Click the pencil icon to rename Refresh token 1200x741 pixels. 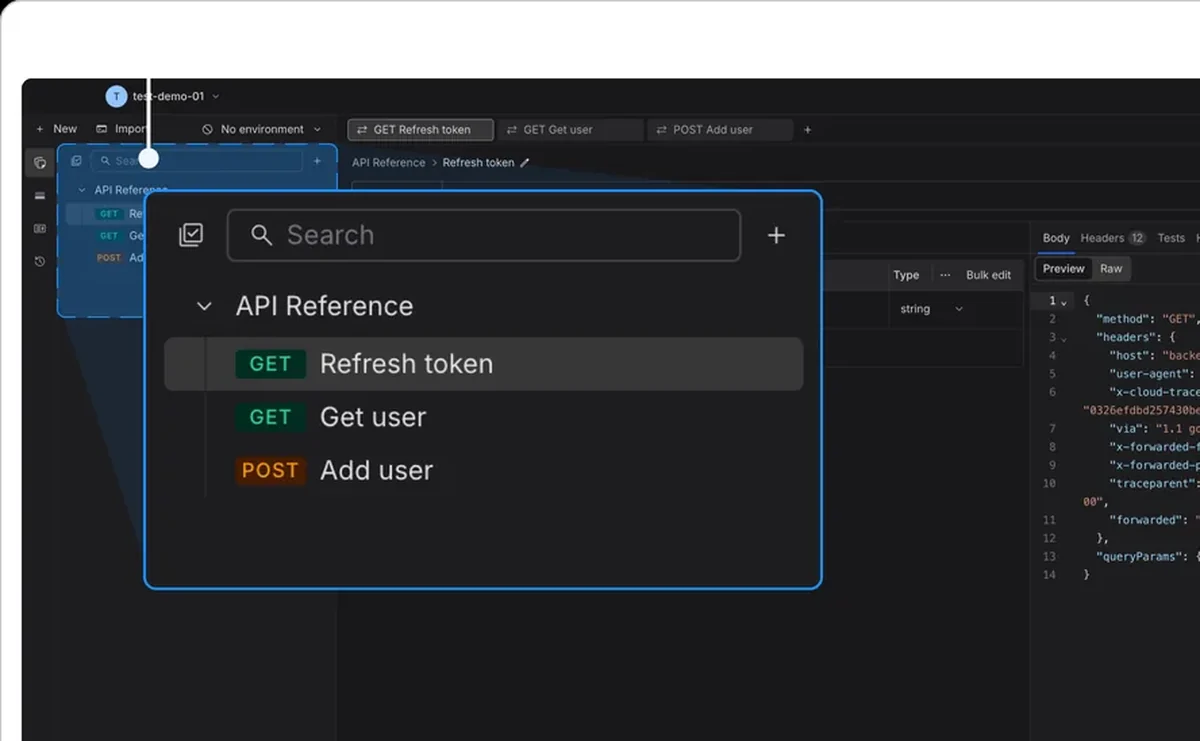[x=525, y=162]
